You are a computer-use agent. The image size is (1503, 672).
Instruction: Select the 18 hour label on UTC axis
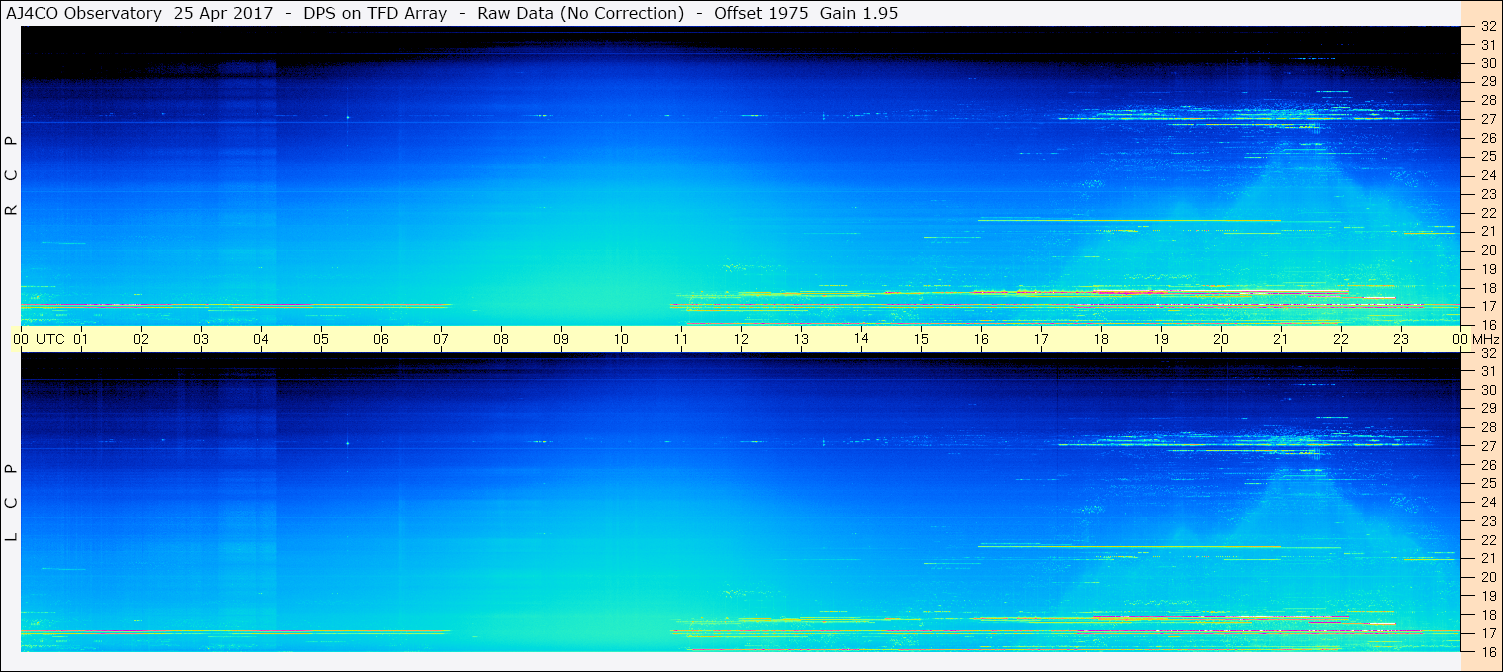point(1101,339)
